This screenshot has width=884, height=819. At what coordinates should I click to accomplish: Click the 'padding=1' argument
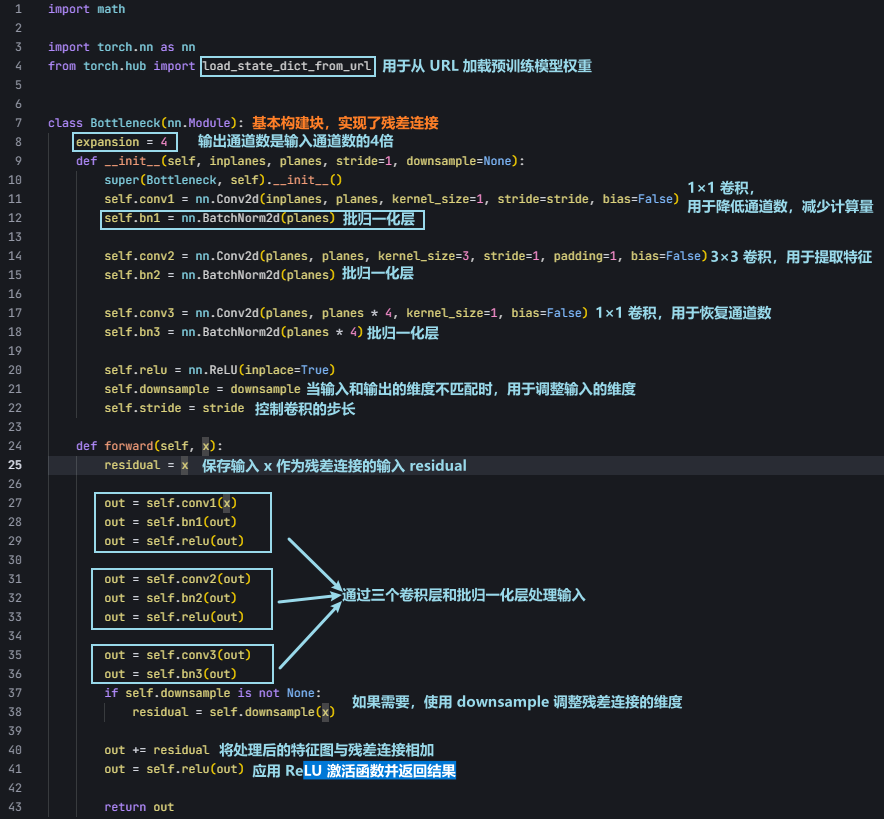click(585, 256)
